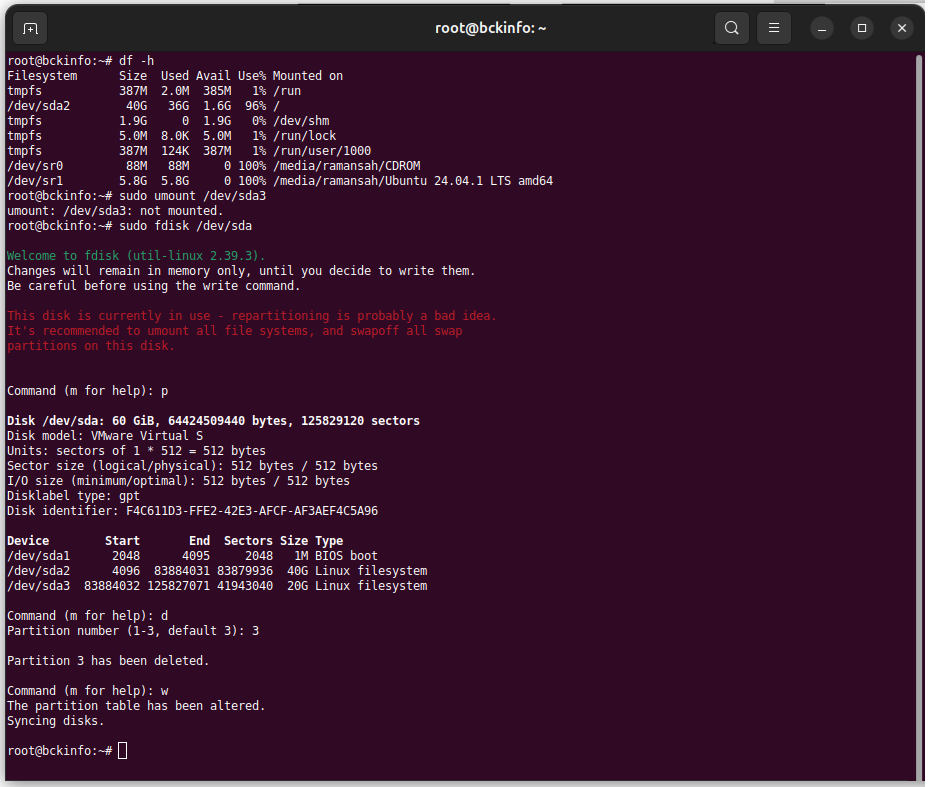Click the prompt cursor on the last line
This screenshot has width=932, height=787.
[122, 751]
